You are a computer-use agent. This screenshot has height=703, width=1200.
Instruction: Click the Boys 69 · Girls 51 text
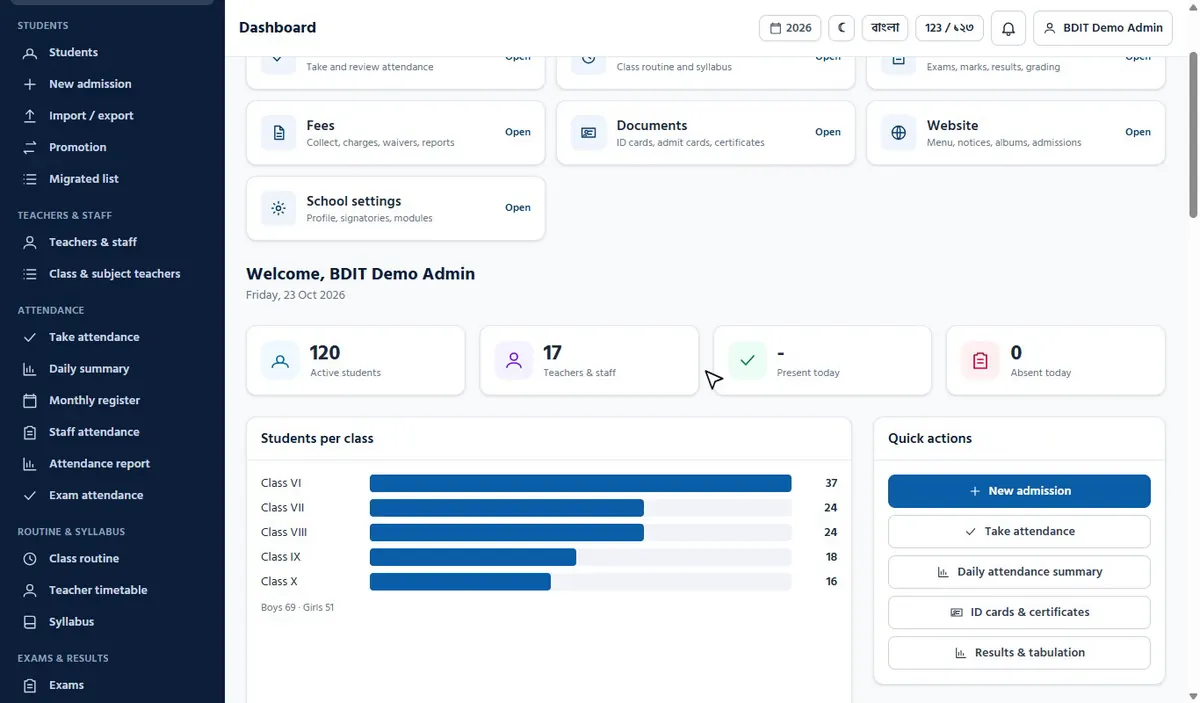tap(297, 607)
